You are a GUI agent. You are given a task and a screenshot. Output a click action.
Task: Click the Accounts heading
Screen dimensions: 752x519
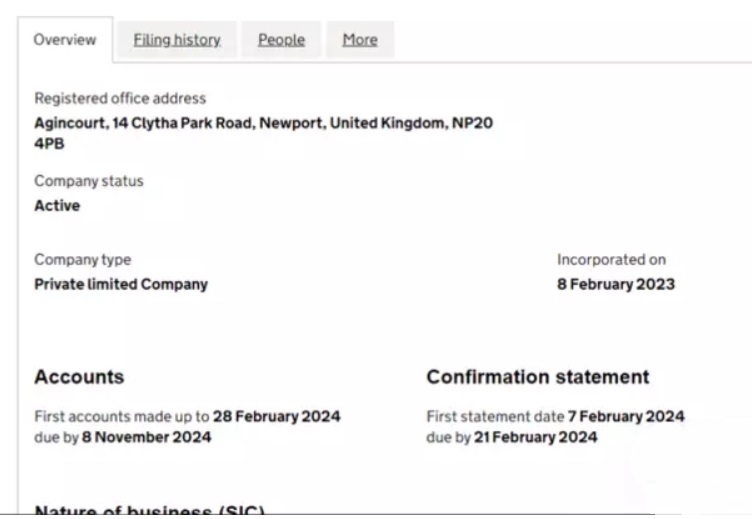click(x=79, y=377)
